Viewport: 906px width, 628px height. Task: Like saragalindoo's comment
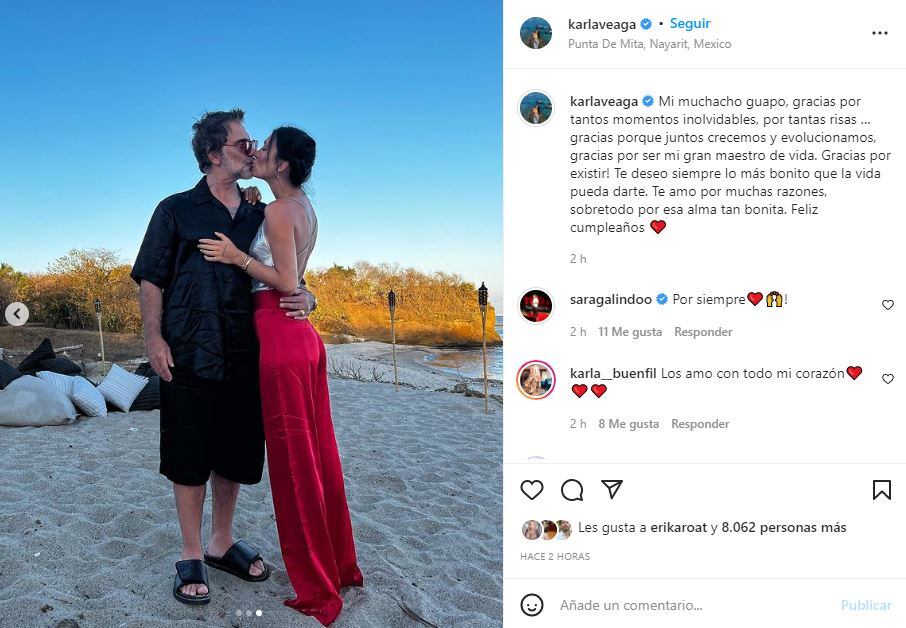pyautogui.click(x=888, y=304)
